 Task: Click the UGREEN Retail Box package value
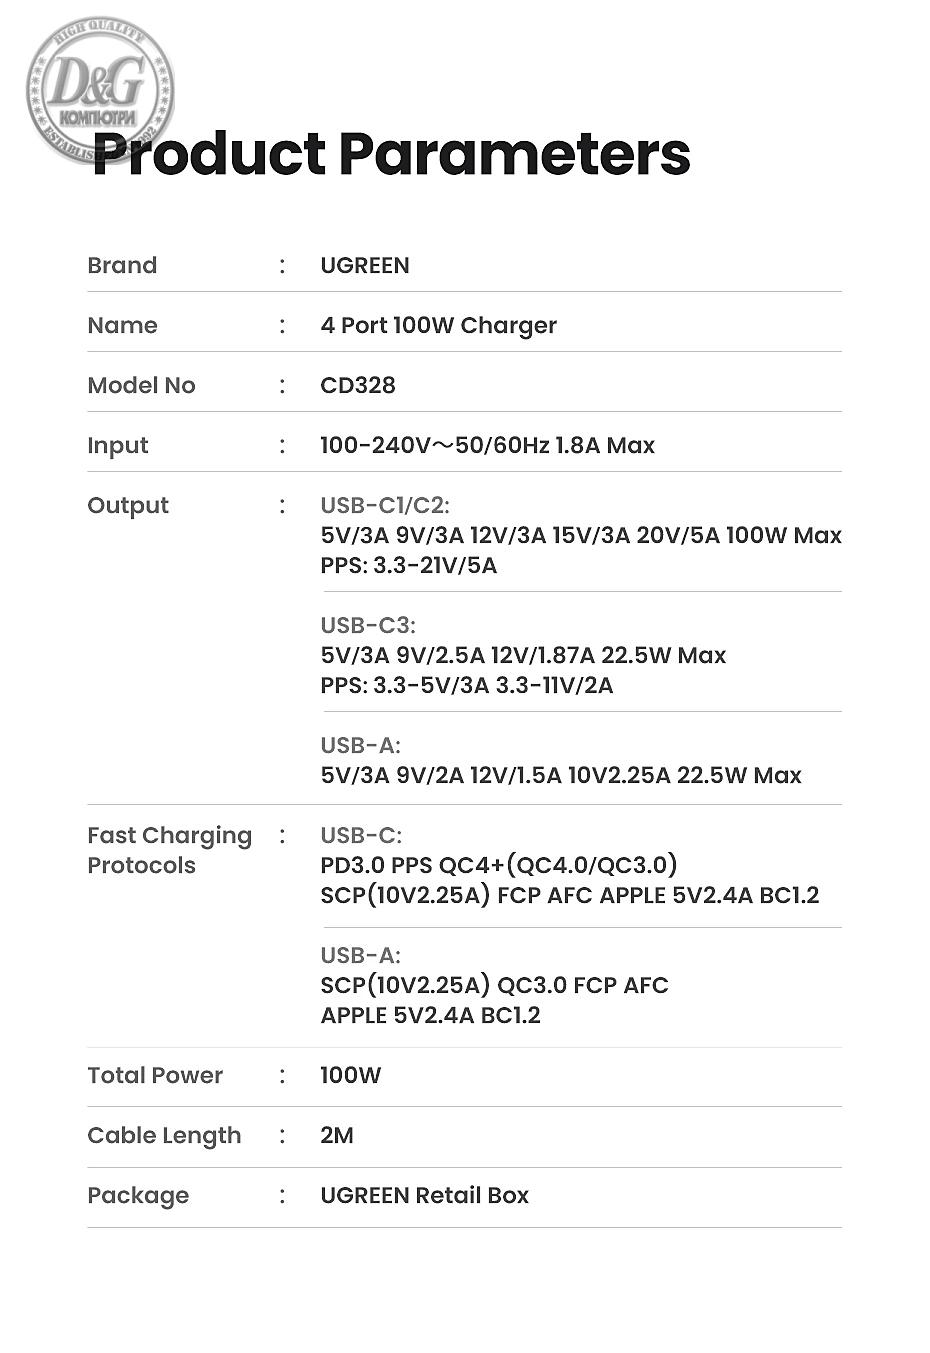click(424, 1196)
